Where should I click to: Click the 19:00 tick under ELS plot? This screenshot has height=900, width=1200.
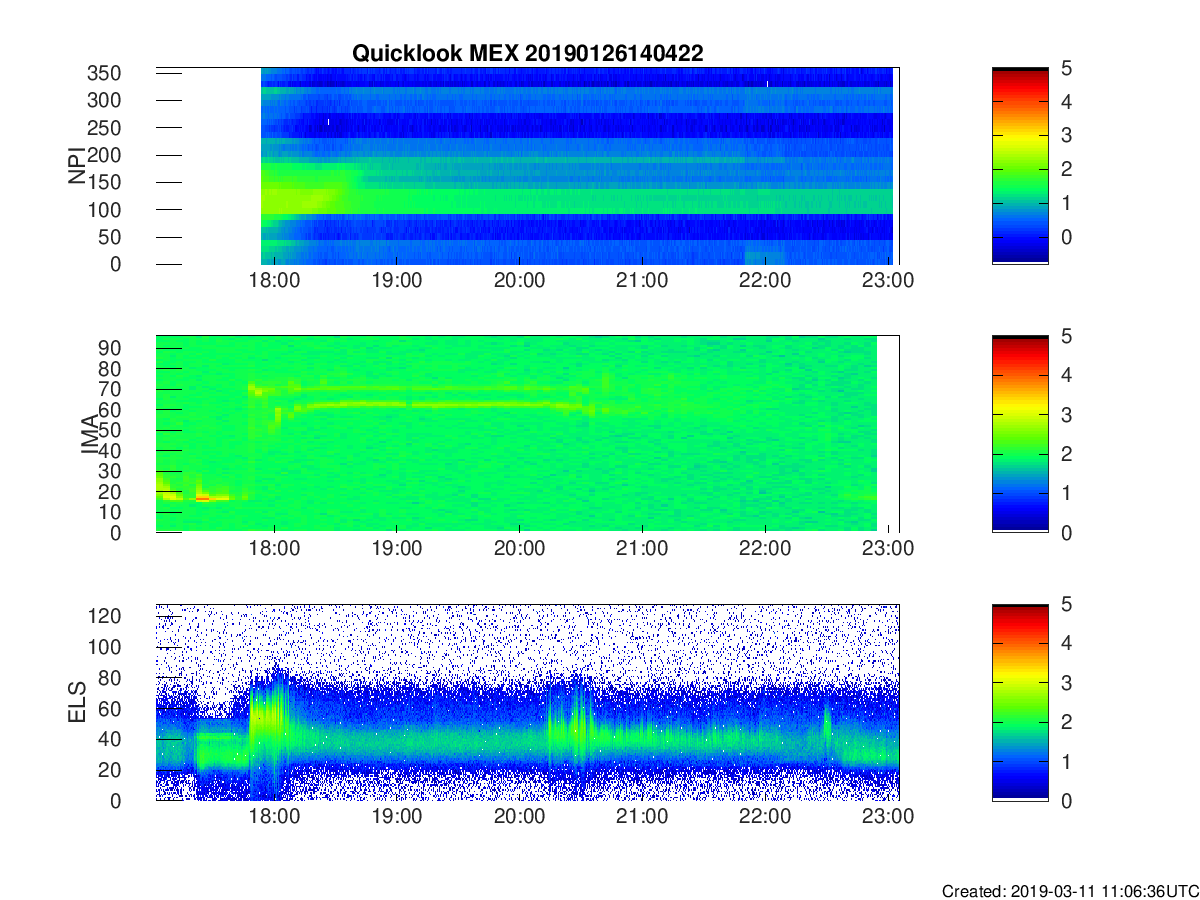click(397, 817)
